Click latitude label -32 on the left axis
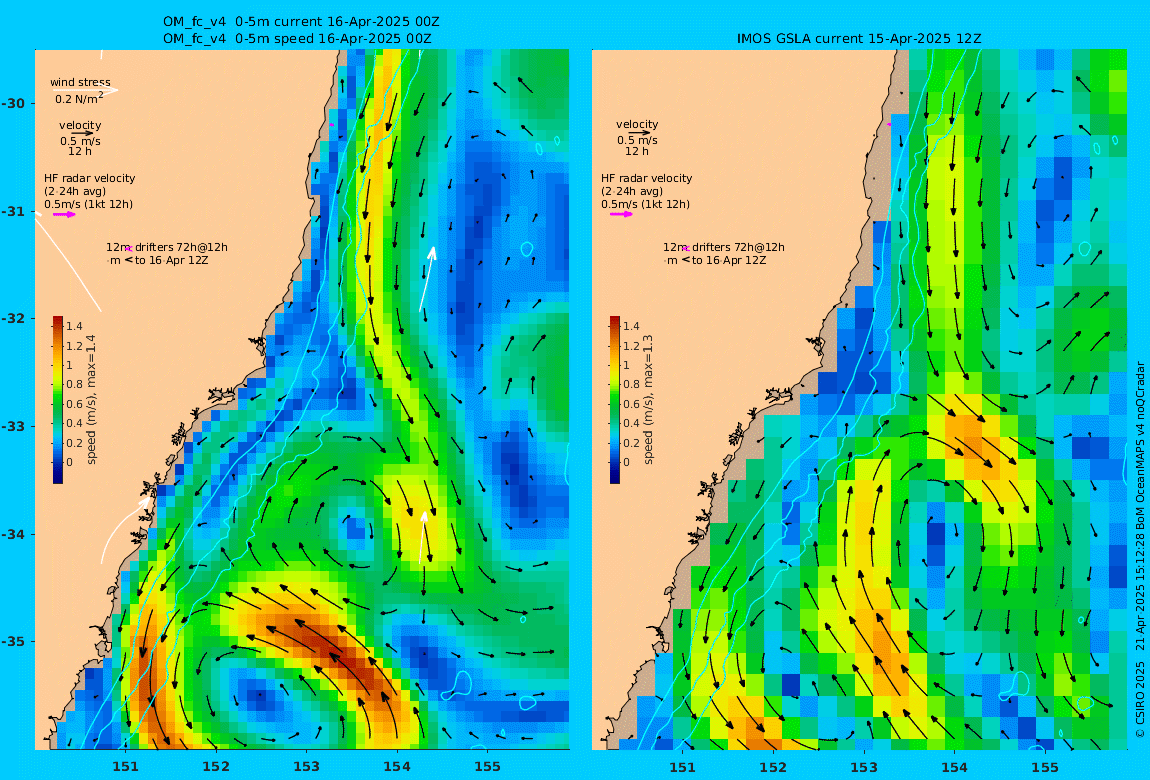 [x=13, y=319]
